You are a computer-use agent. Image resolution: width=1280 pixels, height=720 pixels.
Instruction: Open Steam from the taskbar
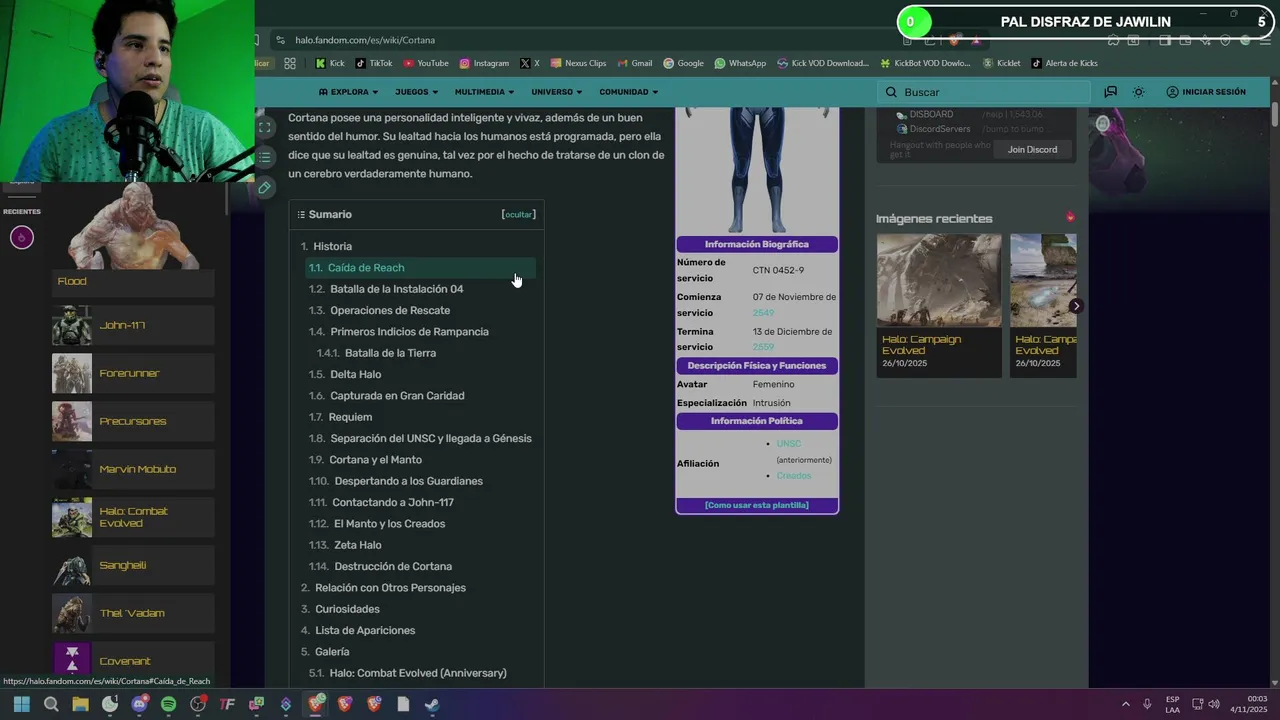point(432,704)
